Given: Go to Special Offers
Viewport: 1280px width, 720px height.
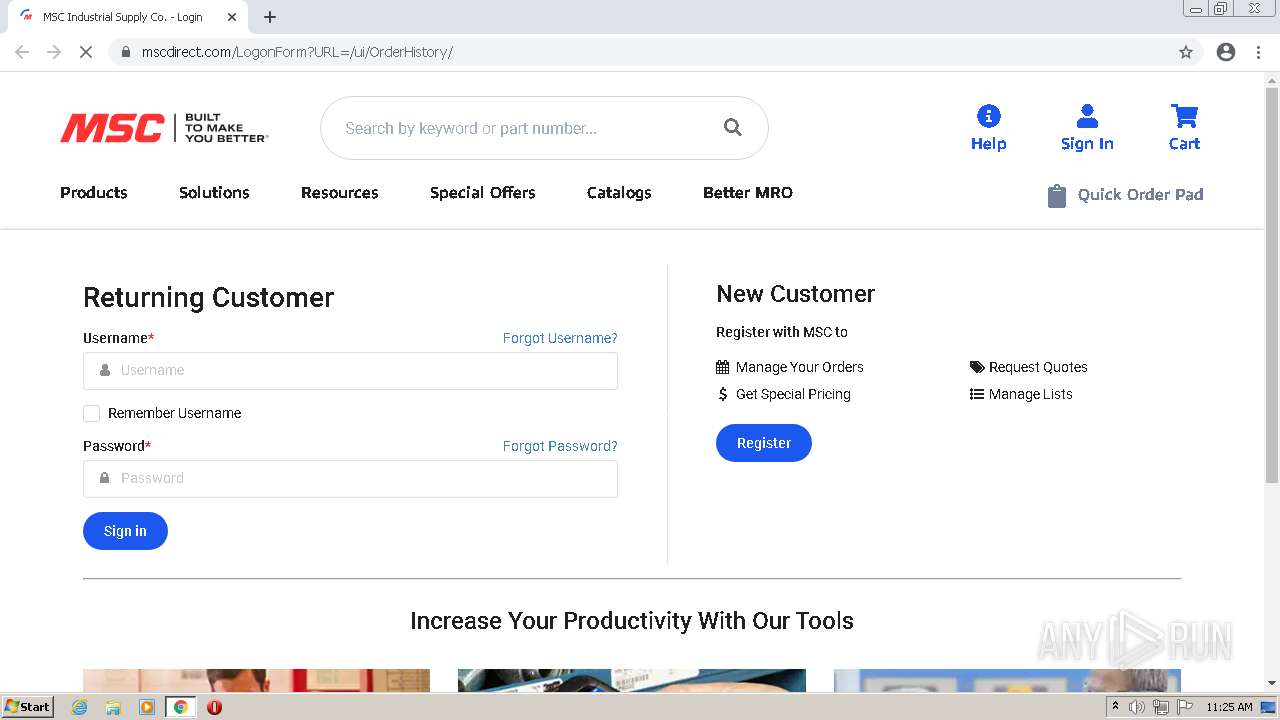Looking at the screenshot, I should [x=483, y=193].
